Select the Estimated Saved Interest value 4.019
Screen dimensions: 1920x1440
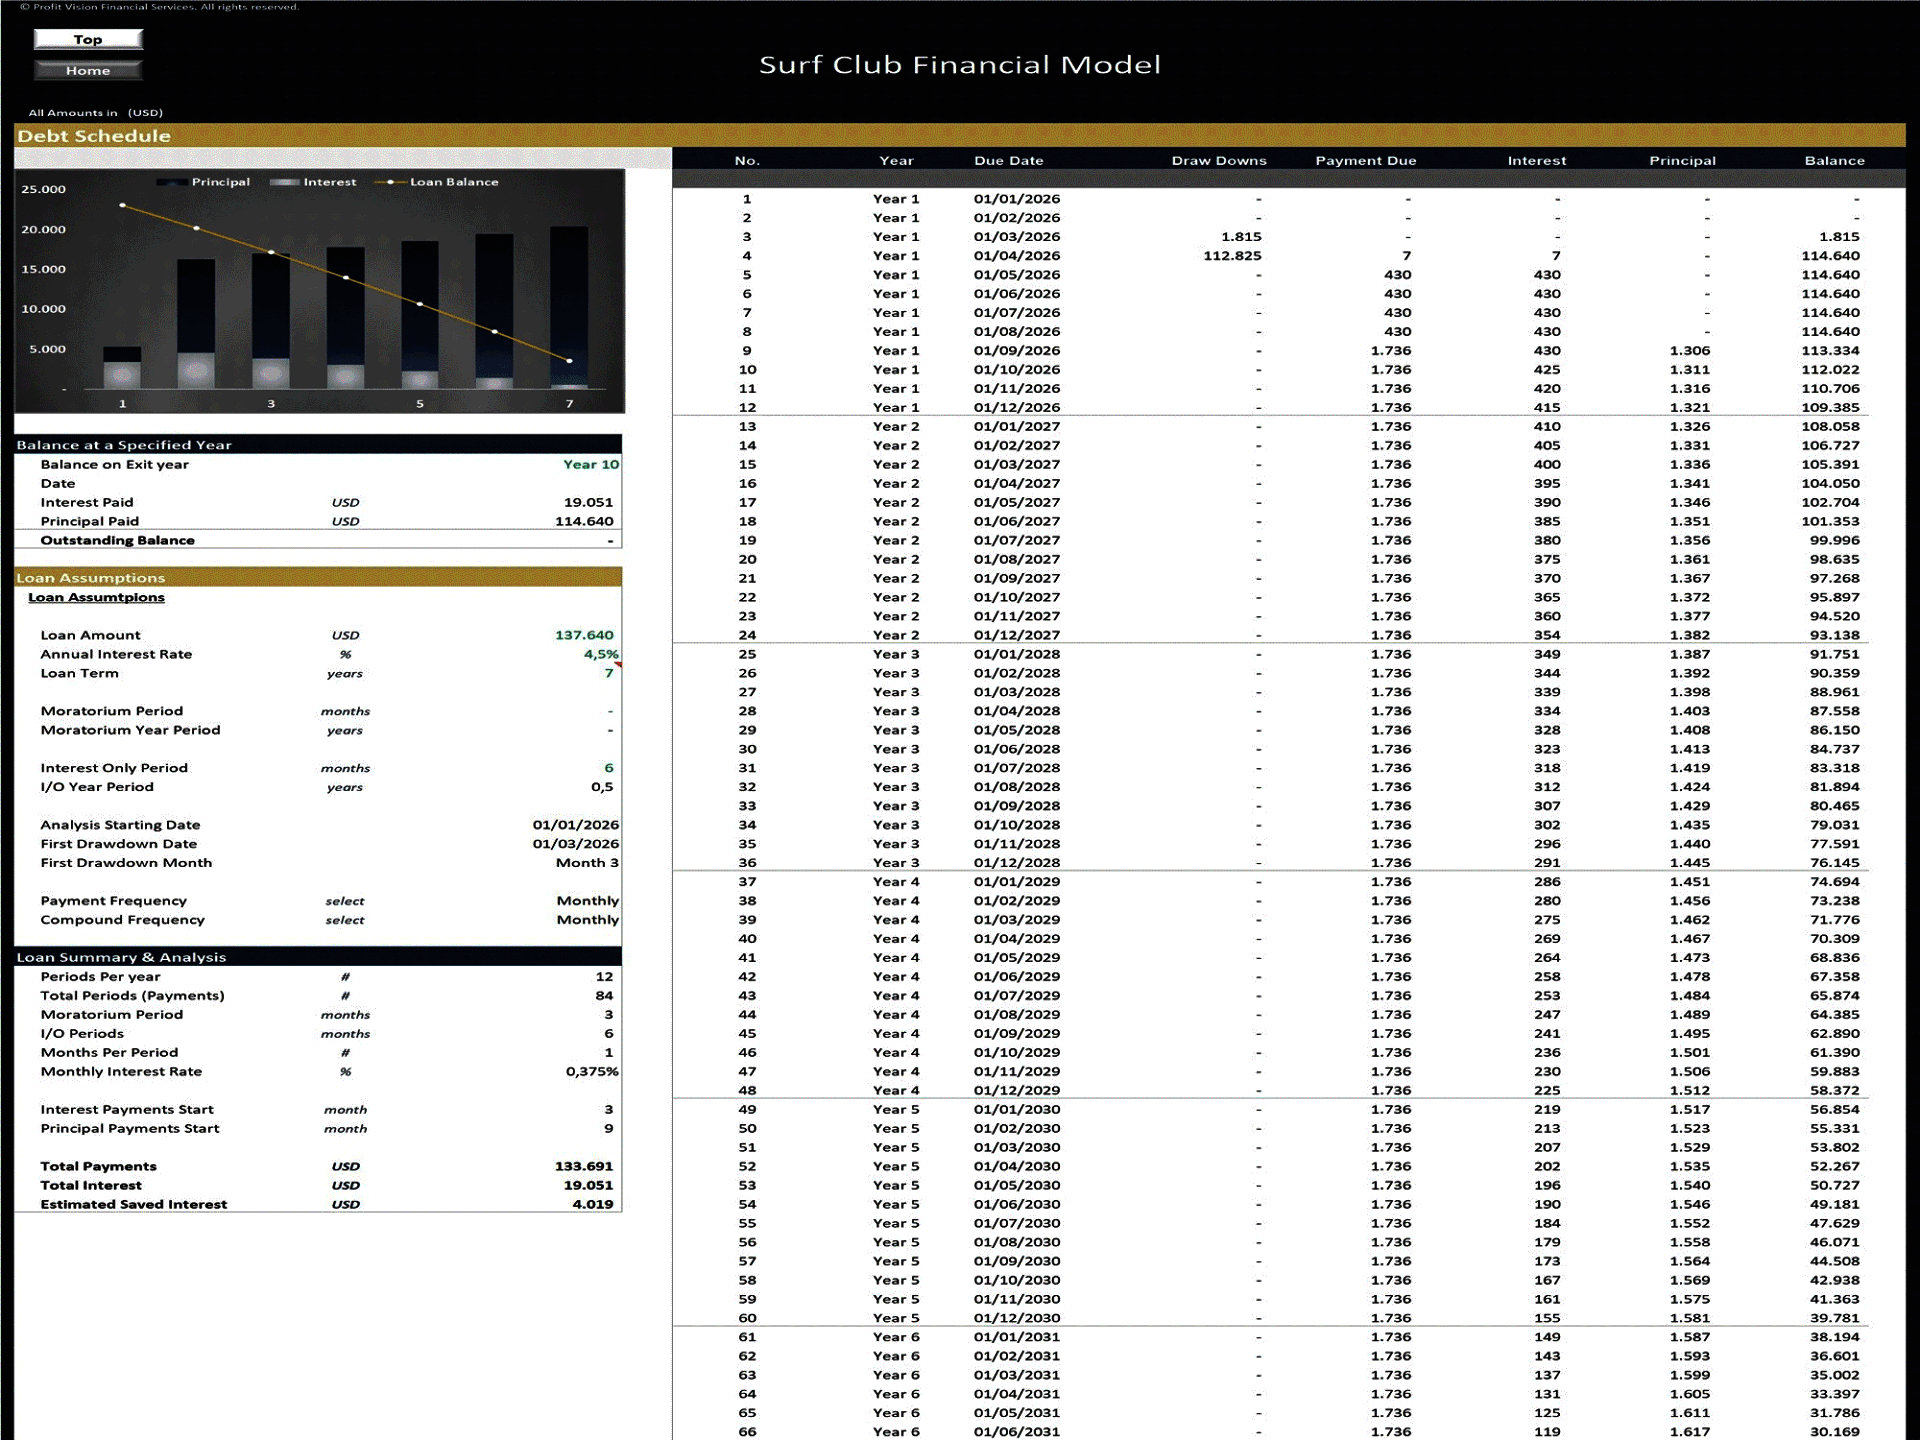[x=593, y=1205]
